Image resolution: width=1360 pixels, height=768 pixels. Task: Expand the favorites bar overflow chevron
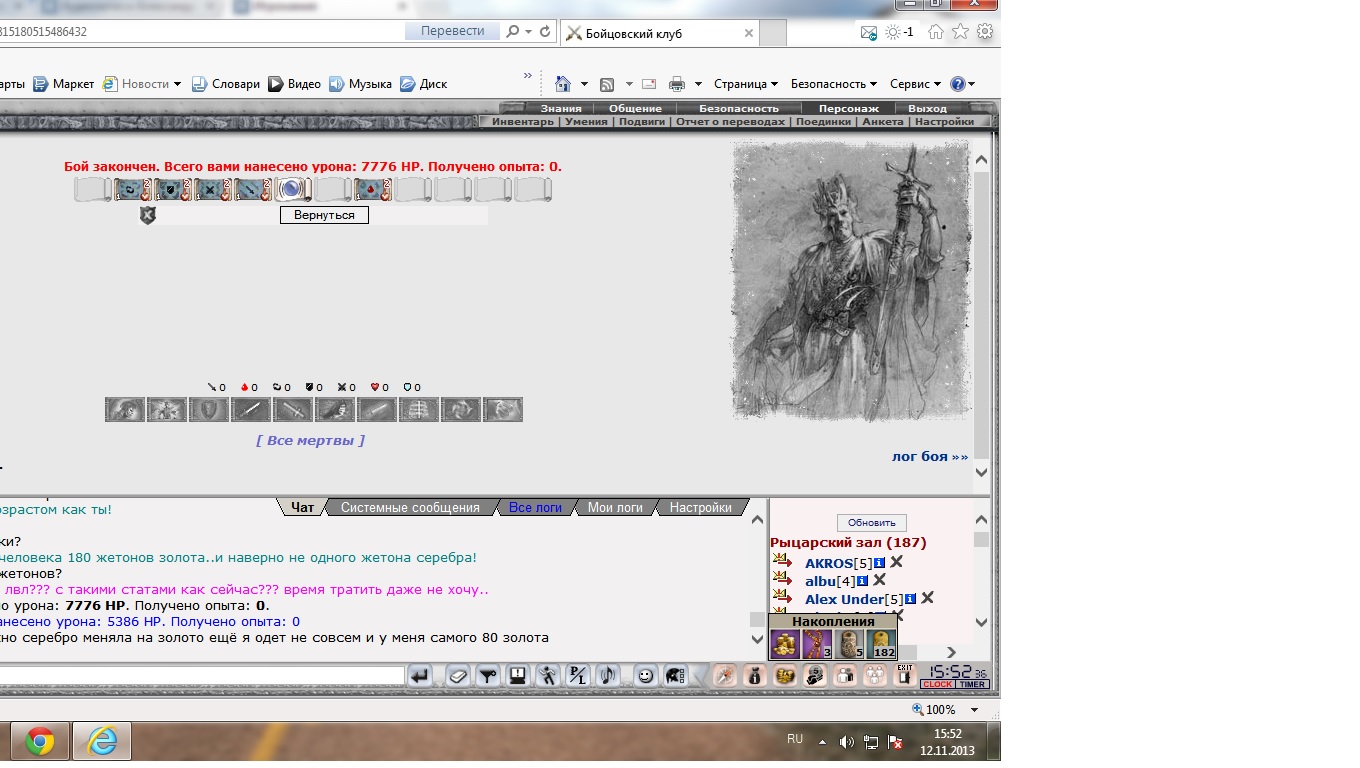click(x=528, y=76)
